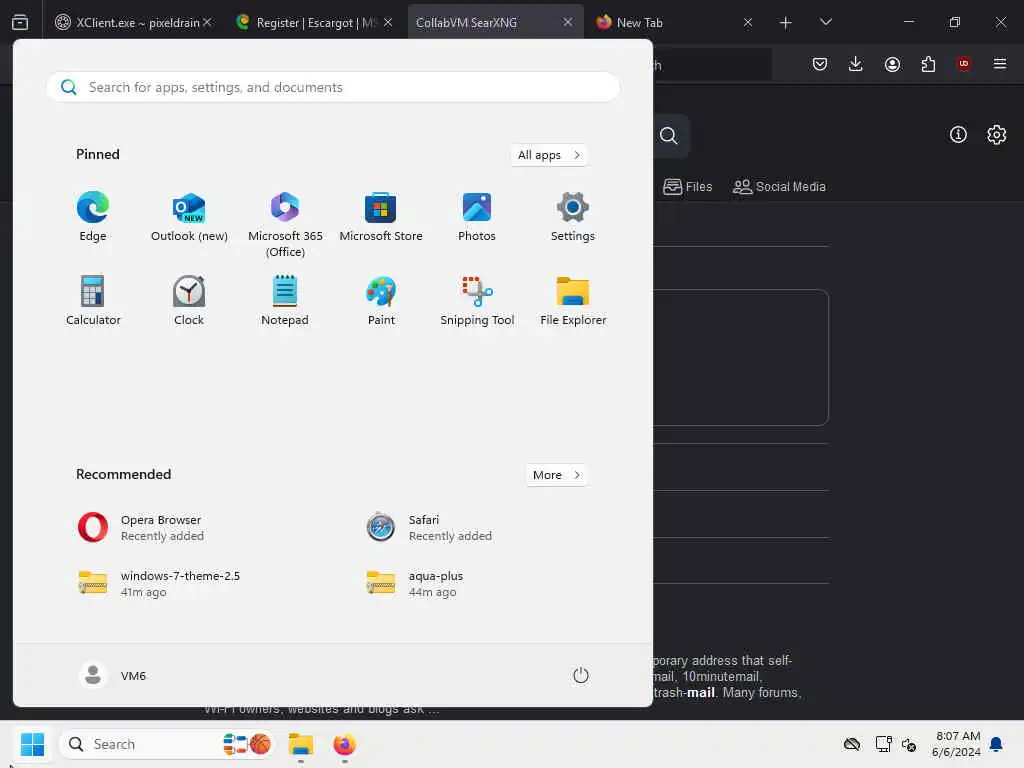Image resolution: width=1024 pixels, height=768 pixels.
Task: Open the clock showing 8:07 AM
Action: pos(957,744)
